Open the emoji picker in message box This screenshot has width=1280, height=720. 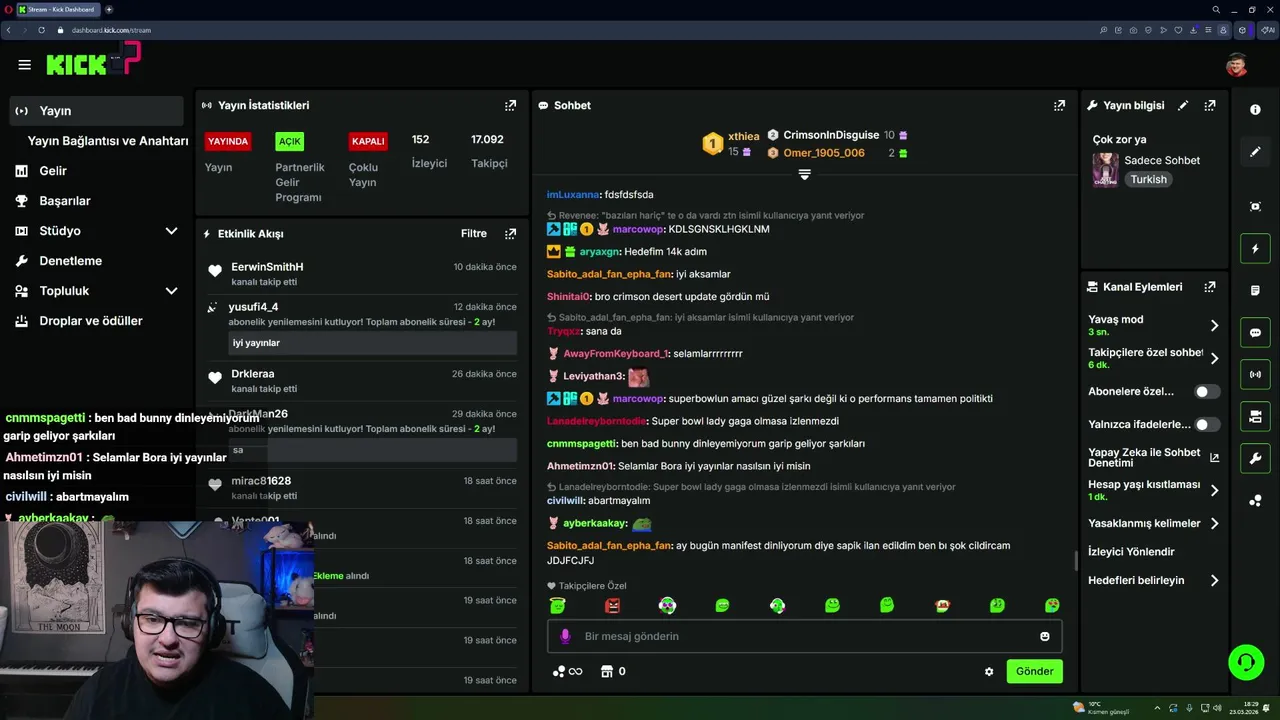click(1045, 636)
